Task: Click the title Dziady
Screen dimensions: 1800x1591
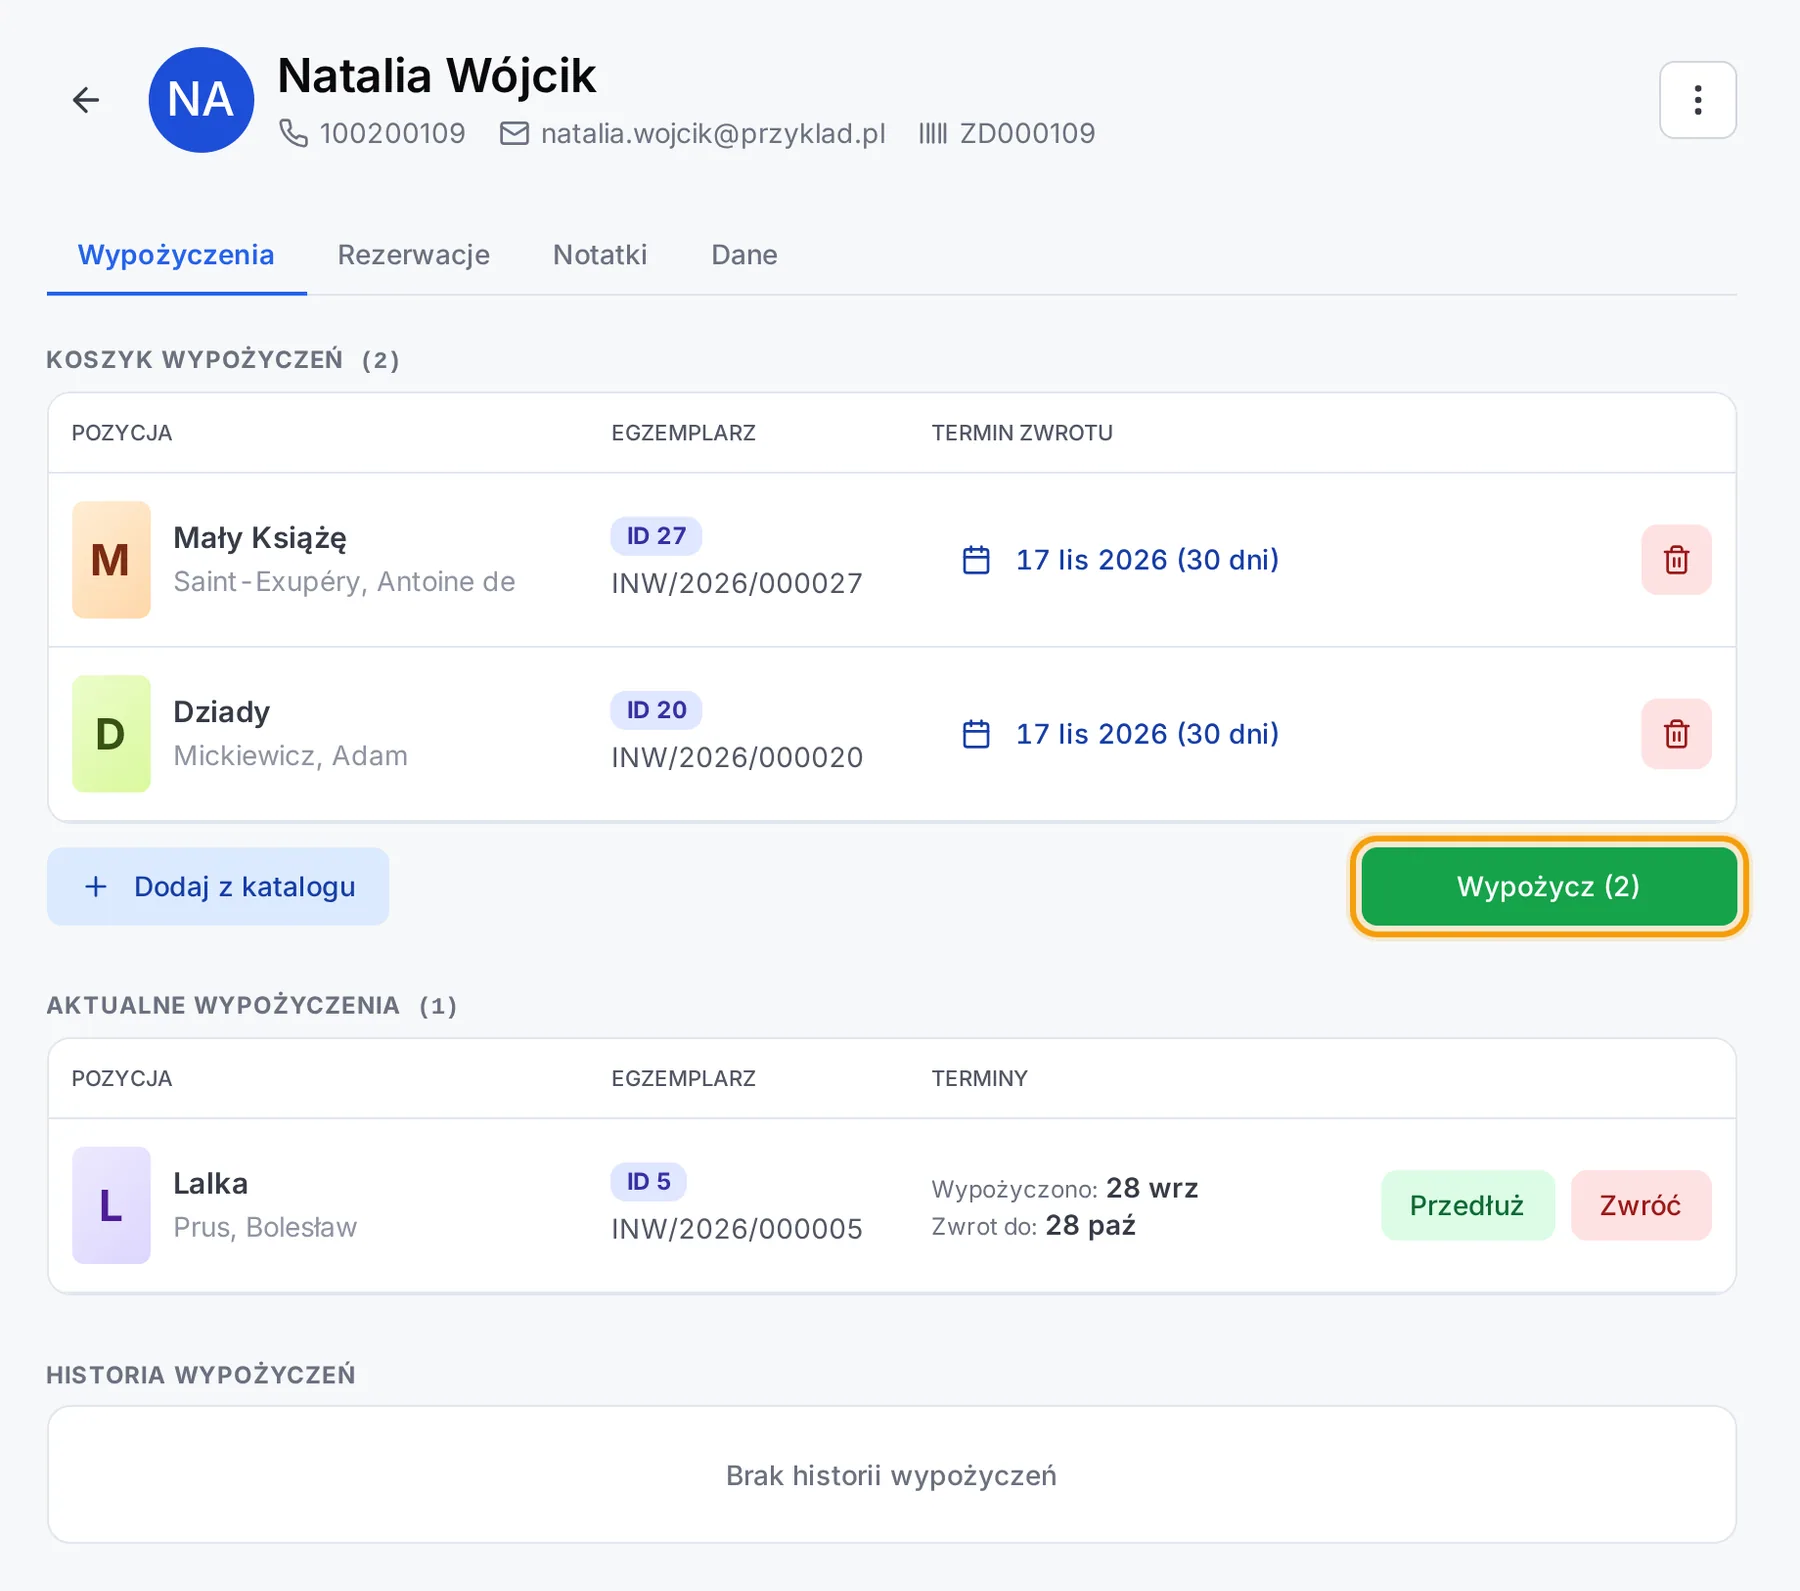Action: 222,712
